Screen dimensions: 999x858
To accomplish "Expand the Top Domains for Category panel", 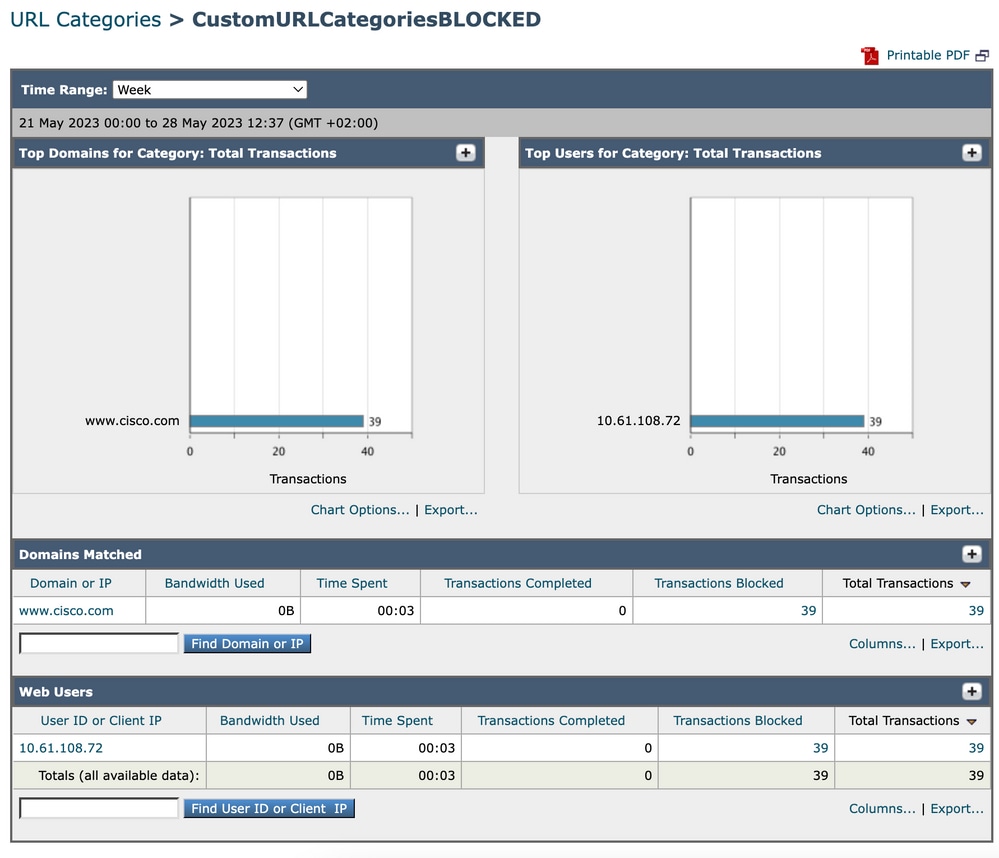I will point(466,153).
